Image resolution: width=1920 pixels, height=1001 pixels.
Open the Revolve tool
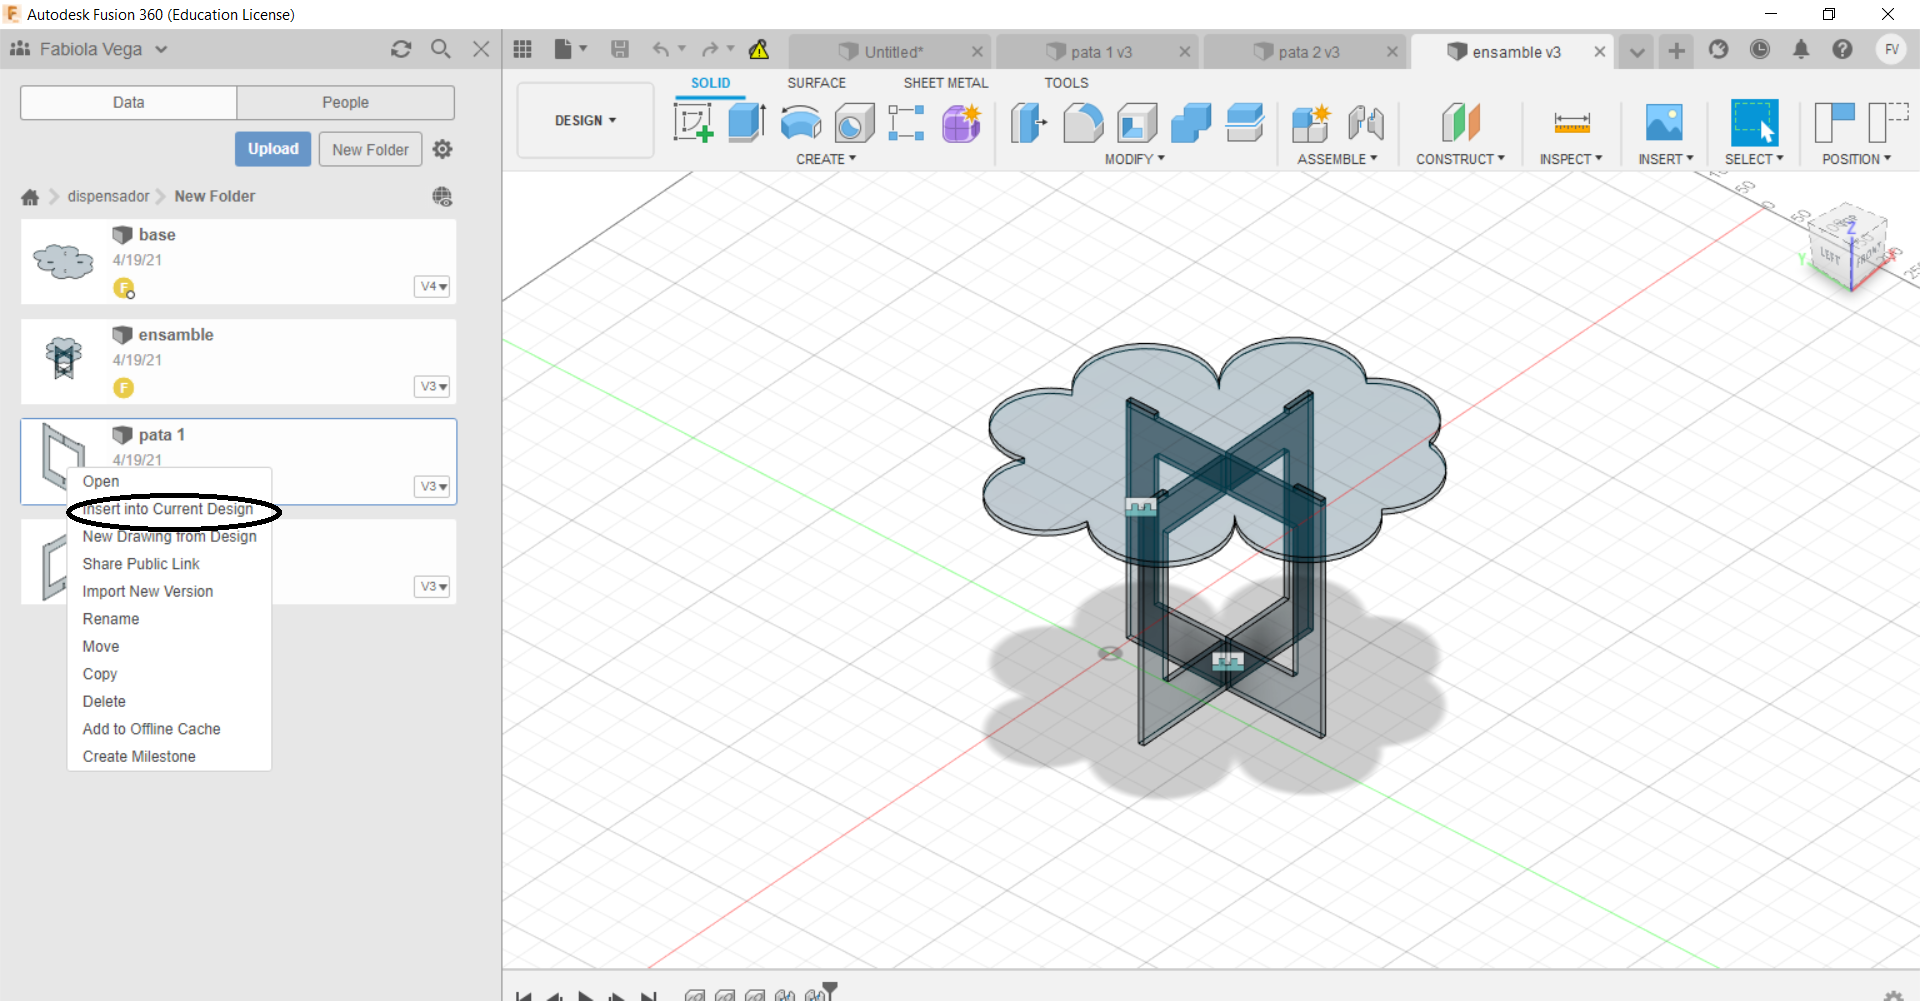click(x=801, y=122)
